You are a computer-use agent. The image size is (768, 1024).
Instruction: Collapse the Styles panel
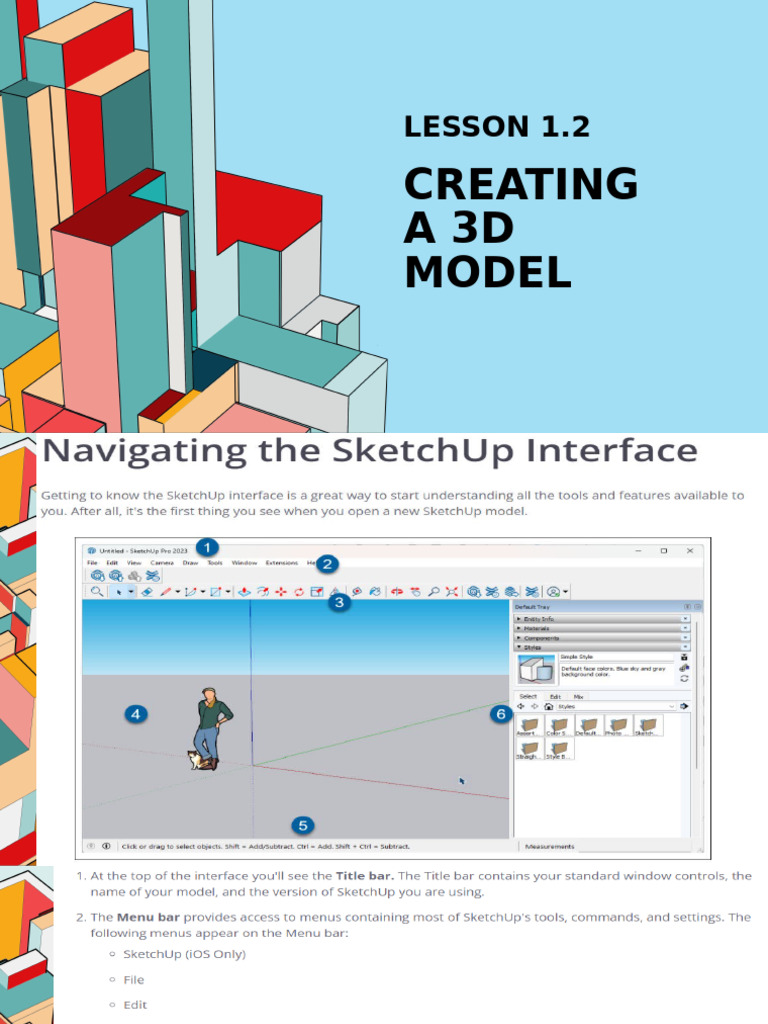click(x=519, y=647)
